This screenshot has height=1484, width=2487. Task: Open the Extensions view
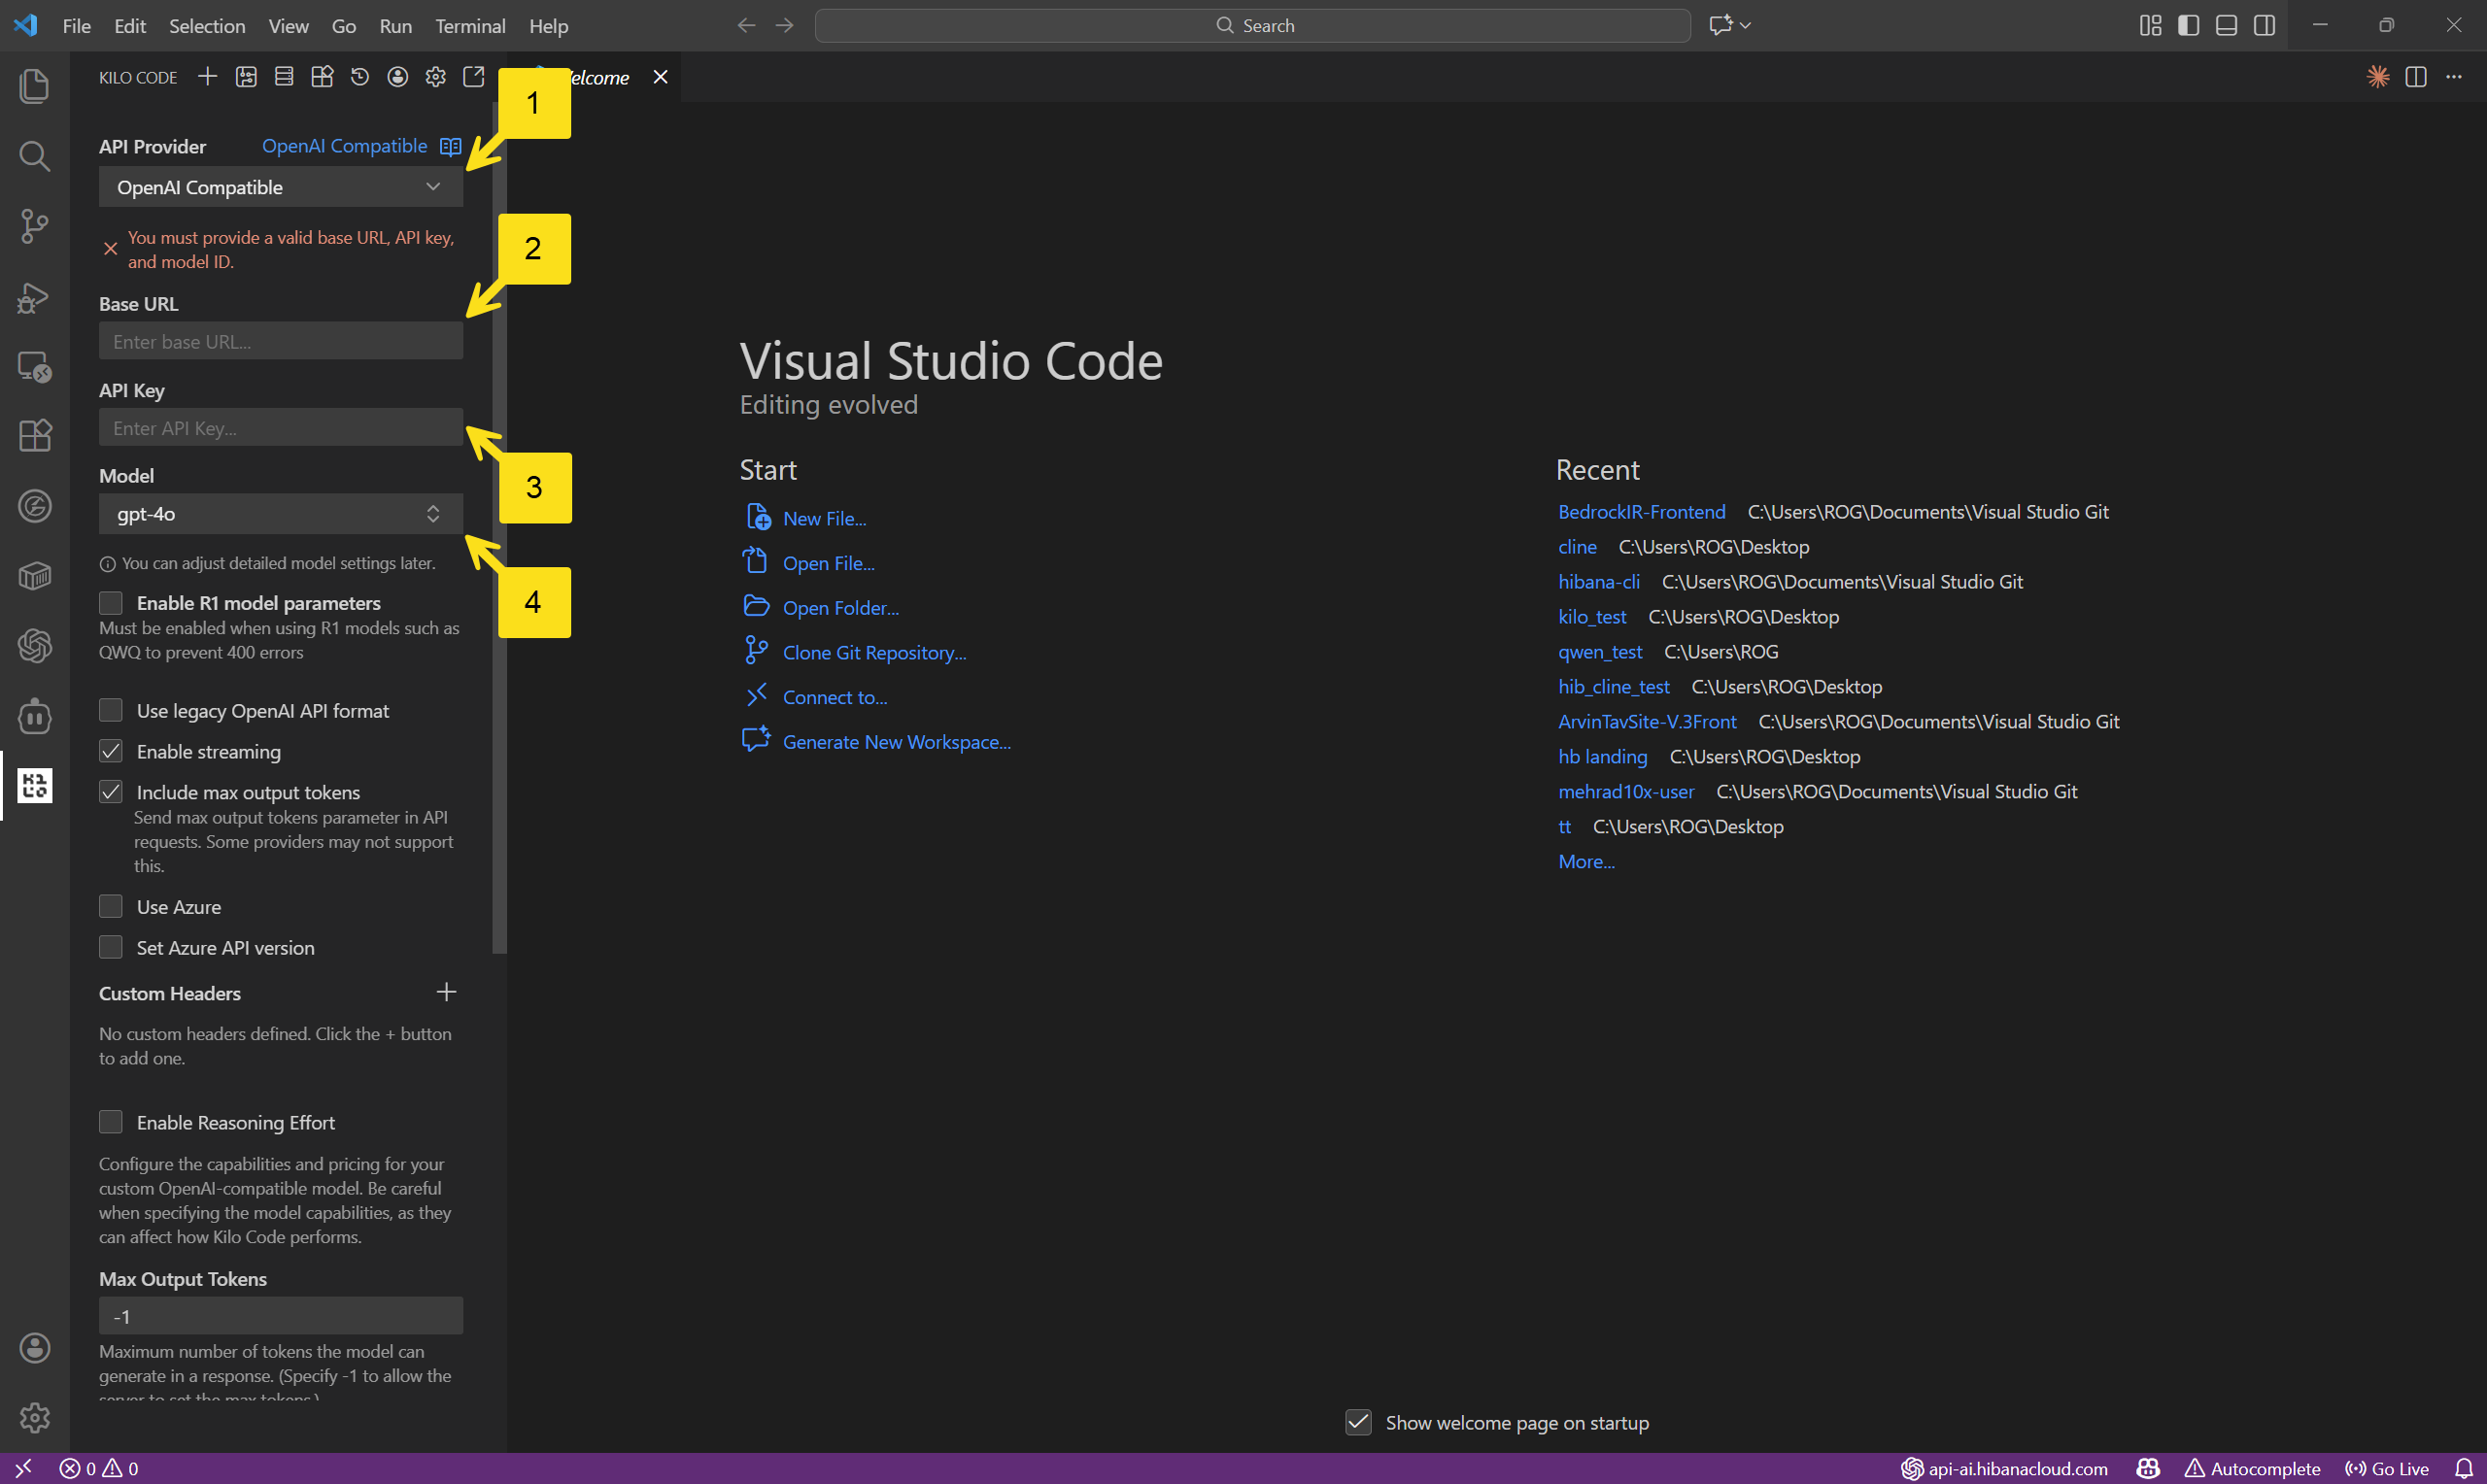coord(35,435)
